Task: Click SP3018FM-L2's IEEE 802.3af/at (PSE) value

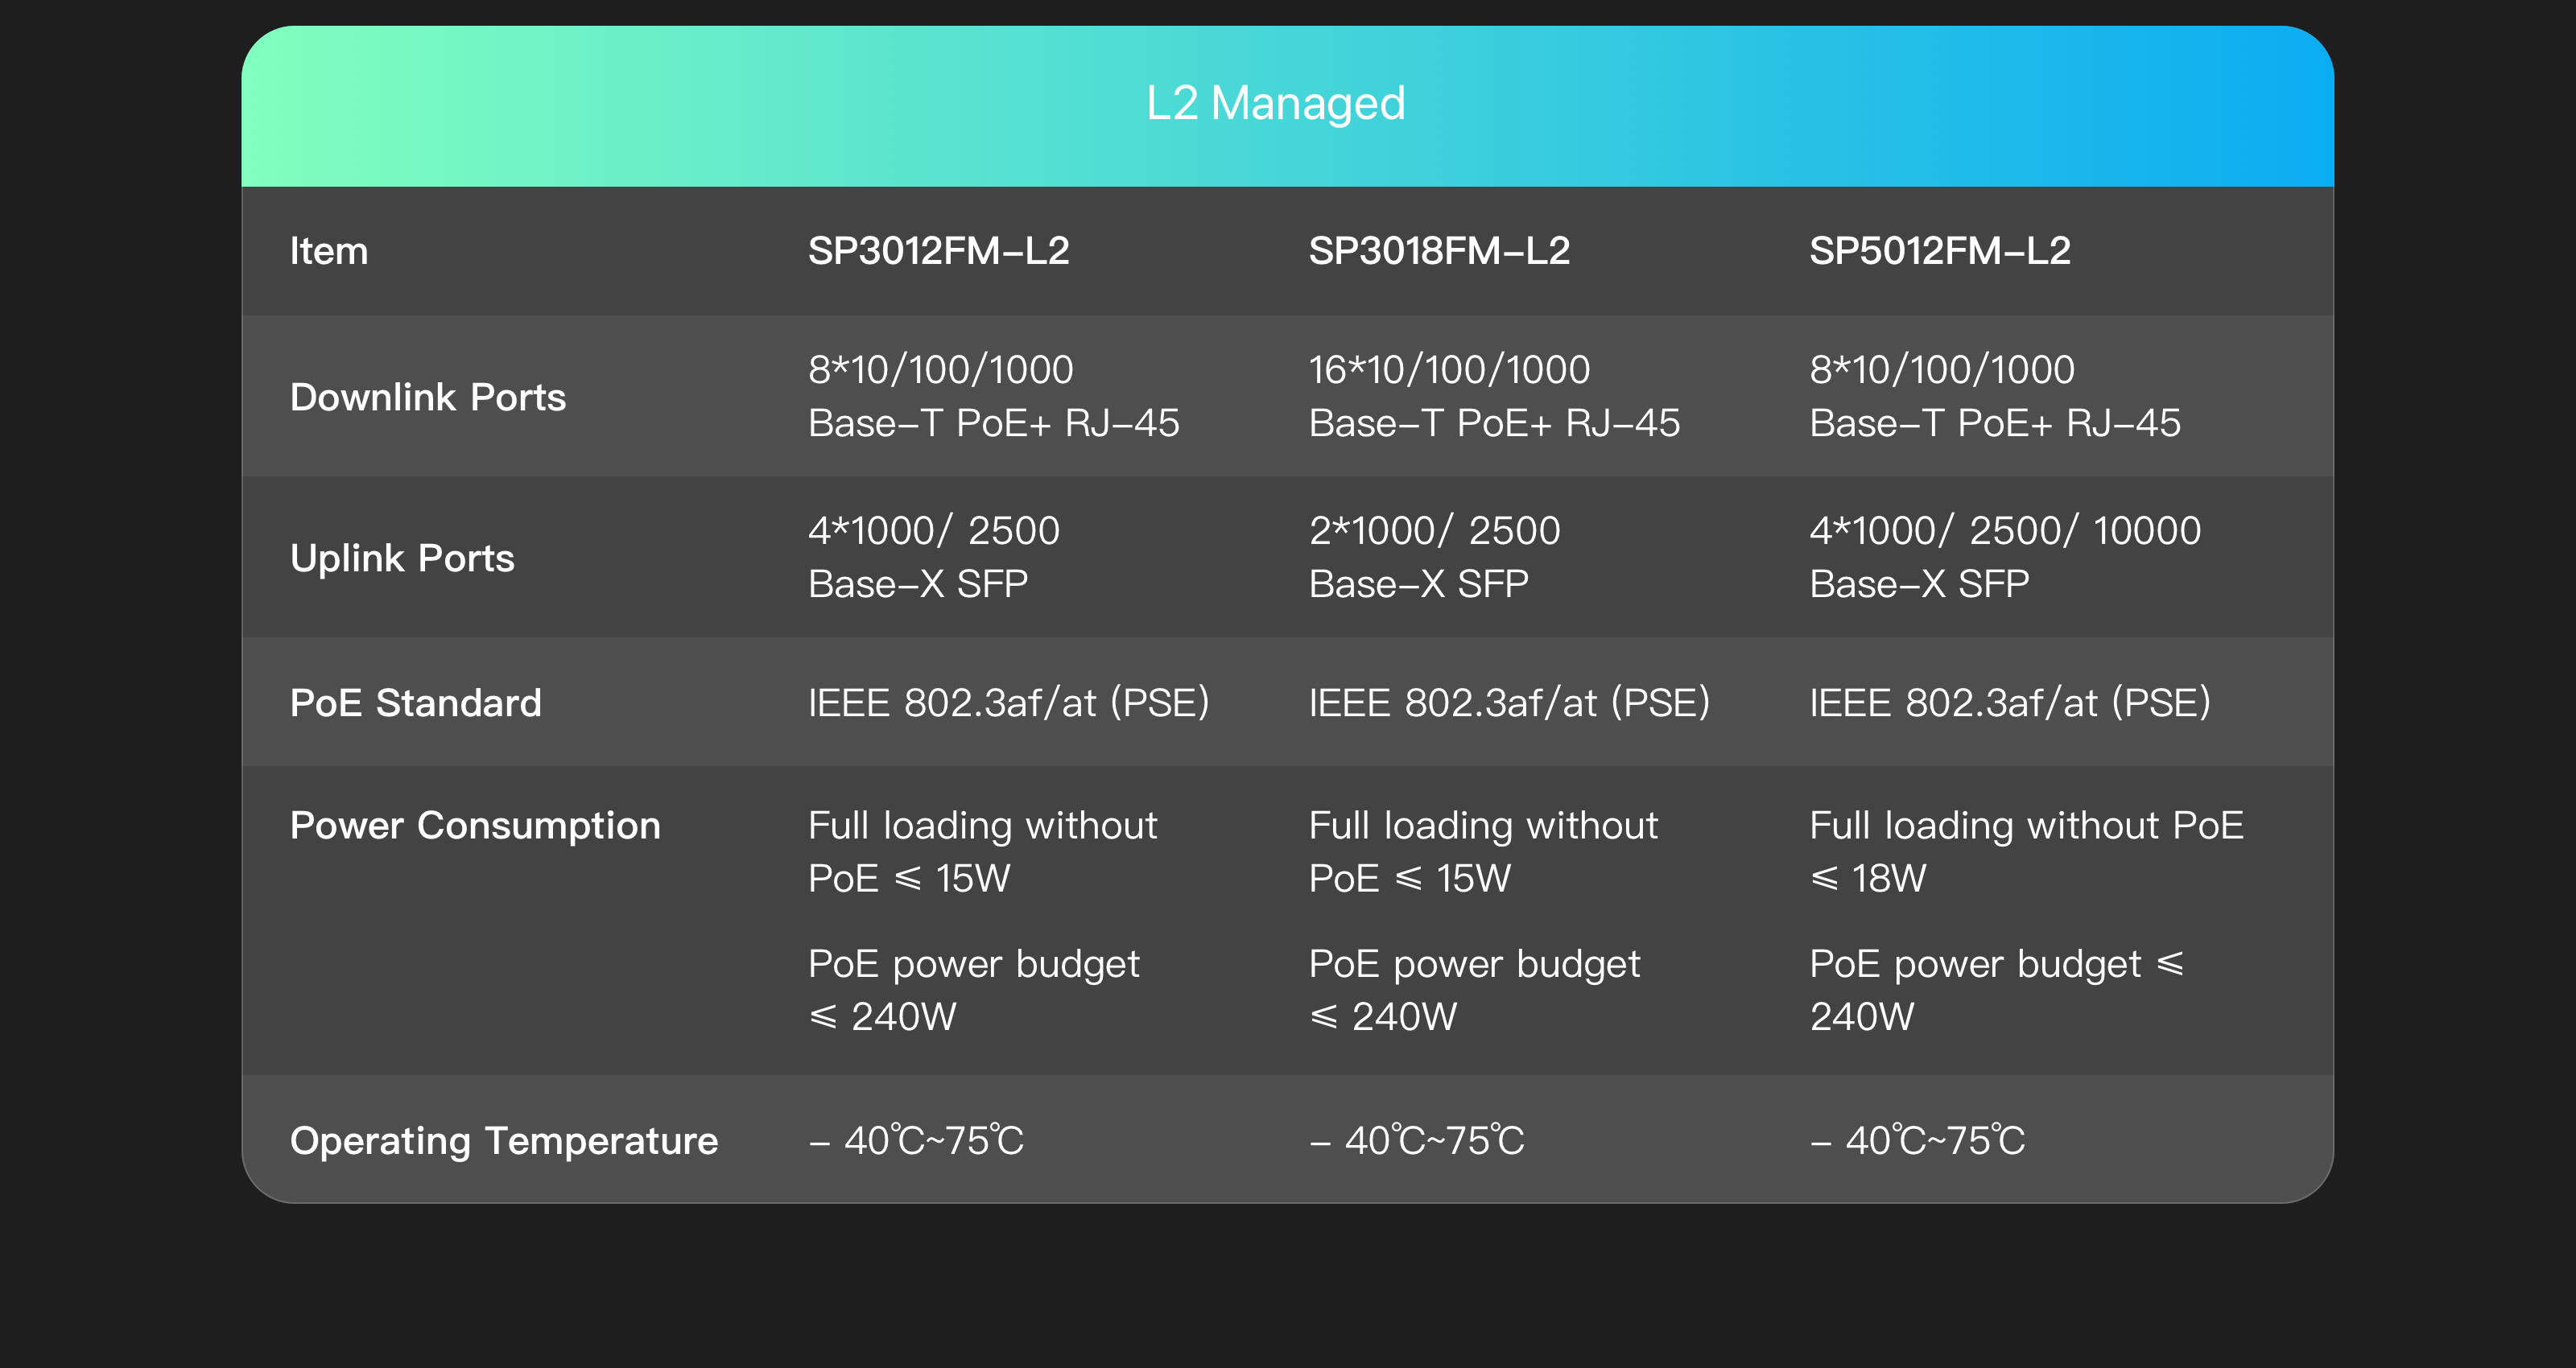Action: 1509,703
